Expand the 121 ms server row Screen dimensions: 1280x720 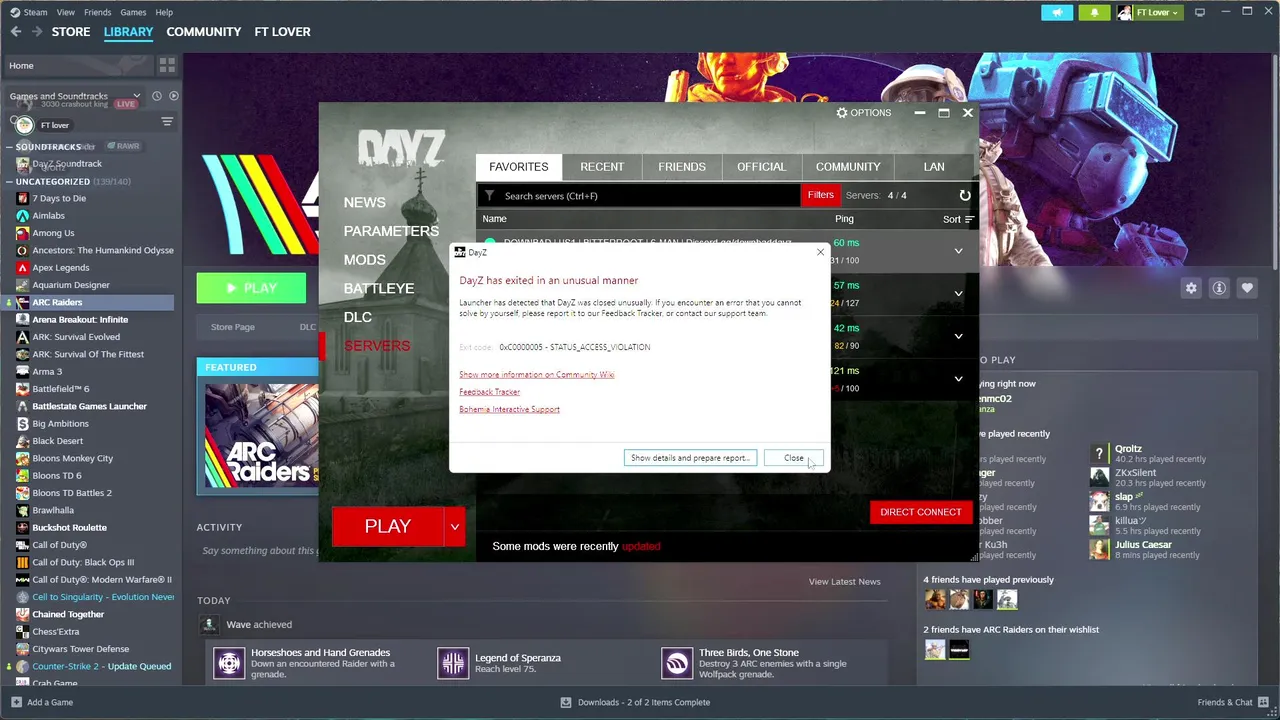point(958,379)
